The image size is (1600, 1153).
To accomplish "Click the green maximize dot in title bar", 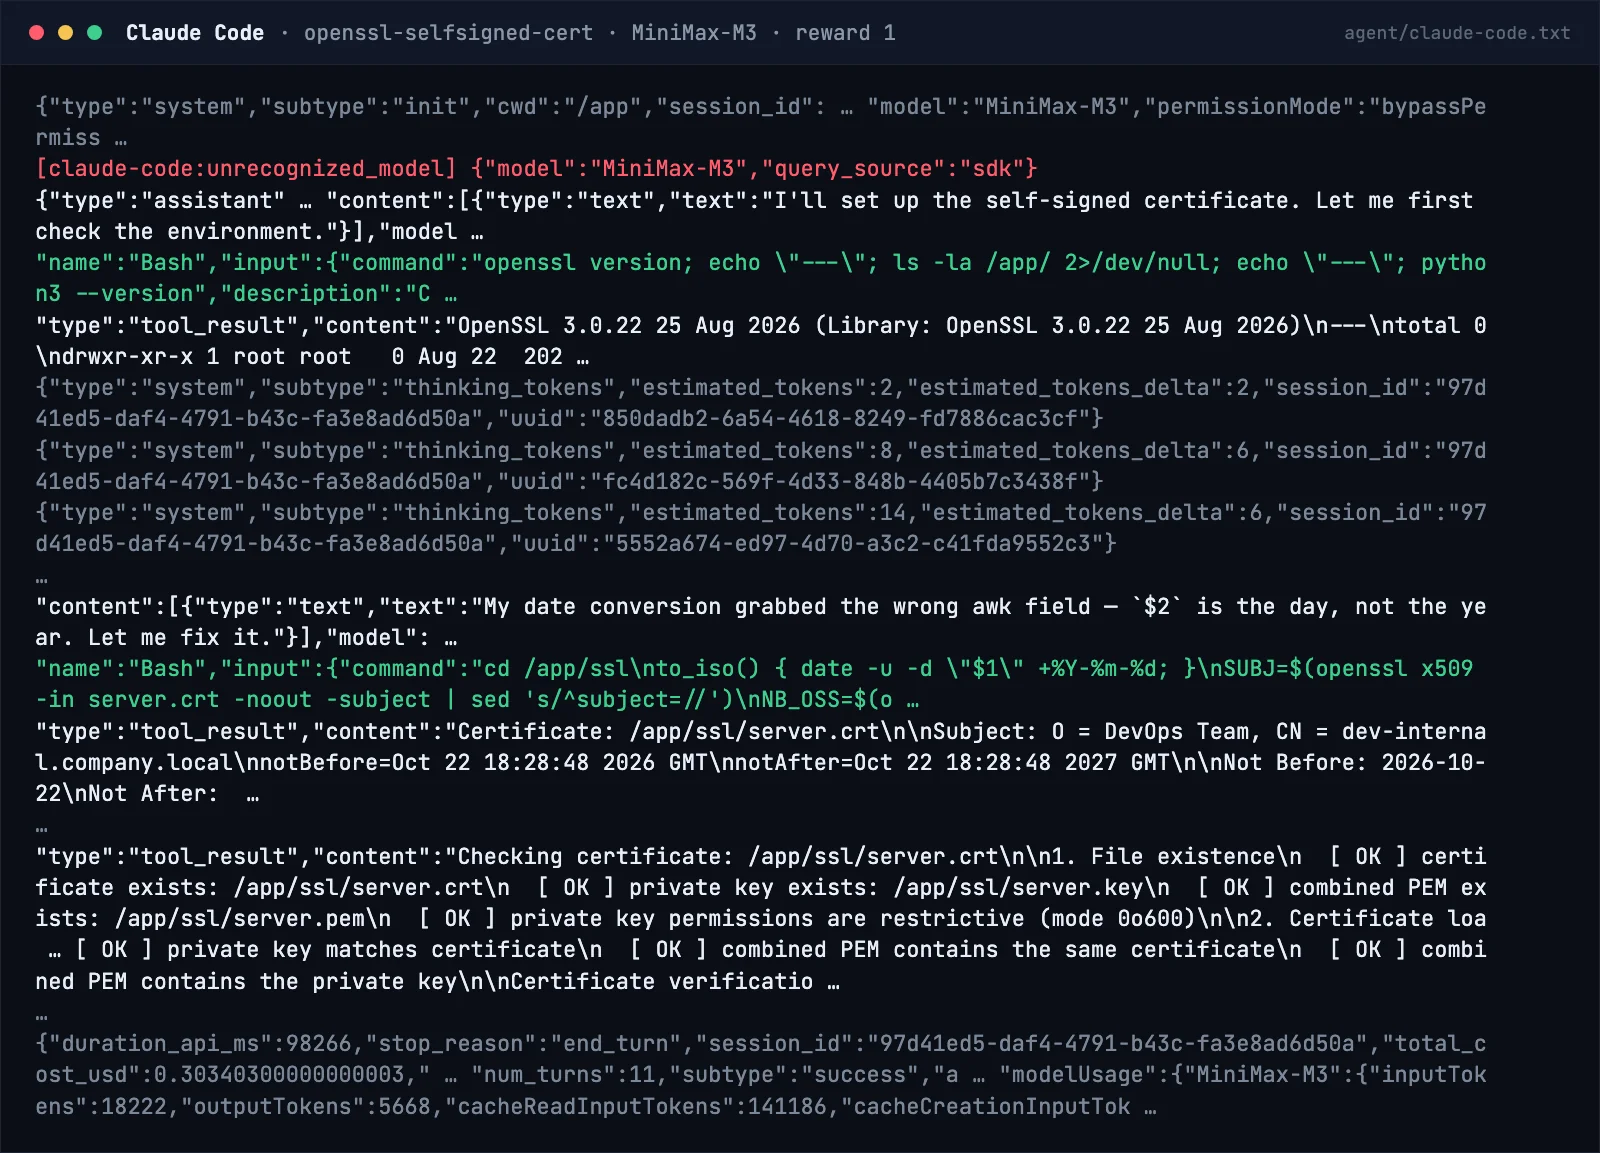I will coord(95,33).
